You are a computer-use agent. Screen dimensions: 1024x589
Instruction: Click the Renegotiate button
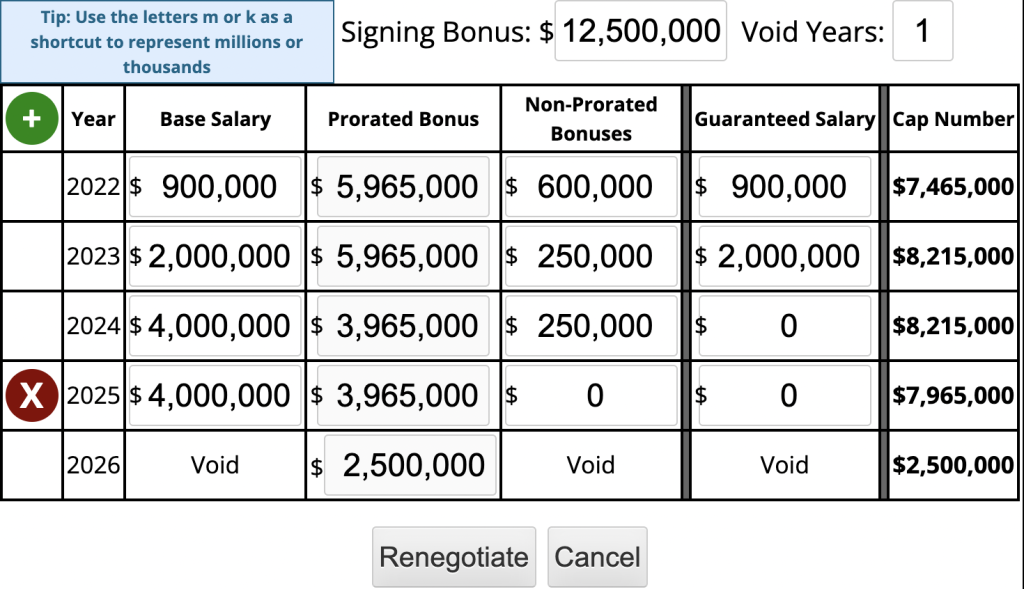pyautogui.click(x=454, y=557)
